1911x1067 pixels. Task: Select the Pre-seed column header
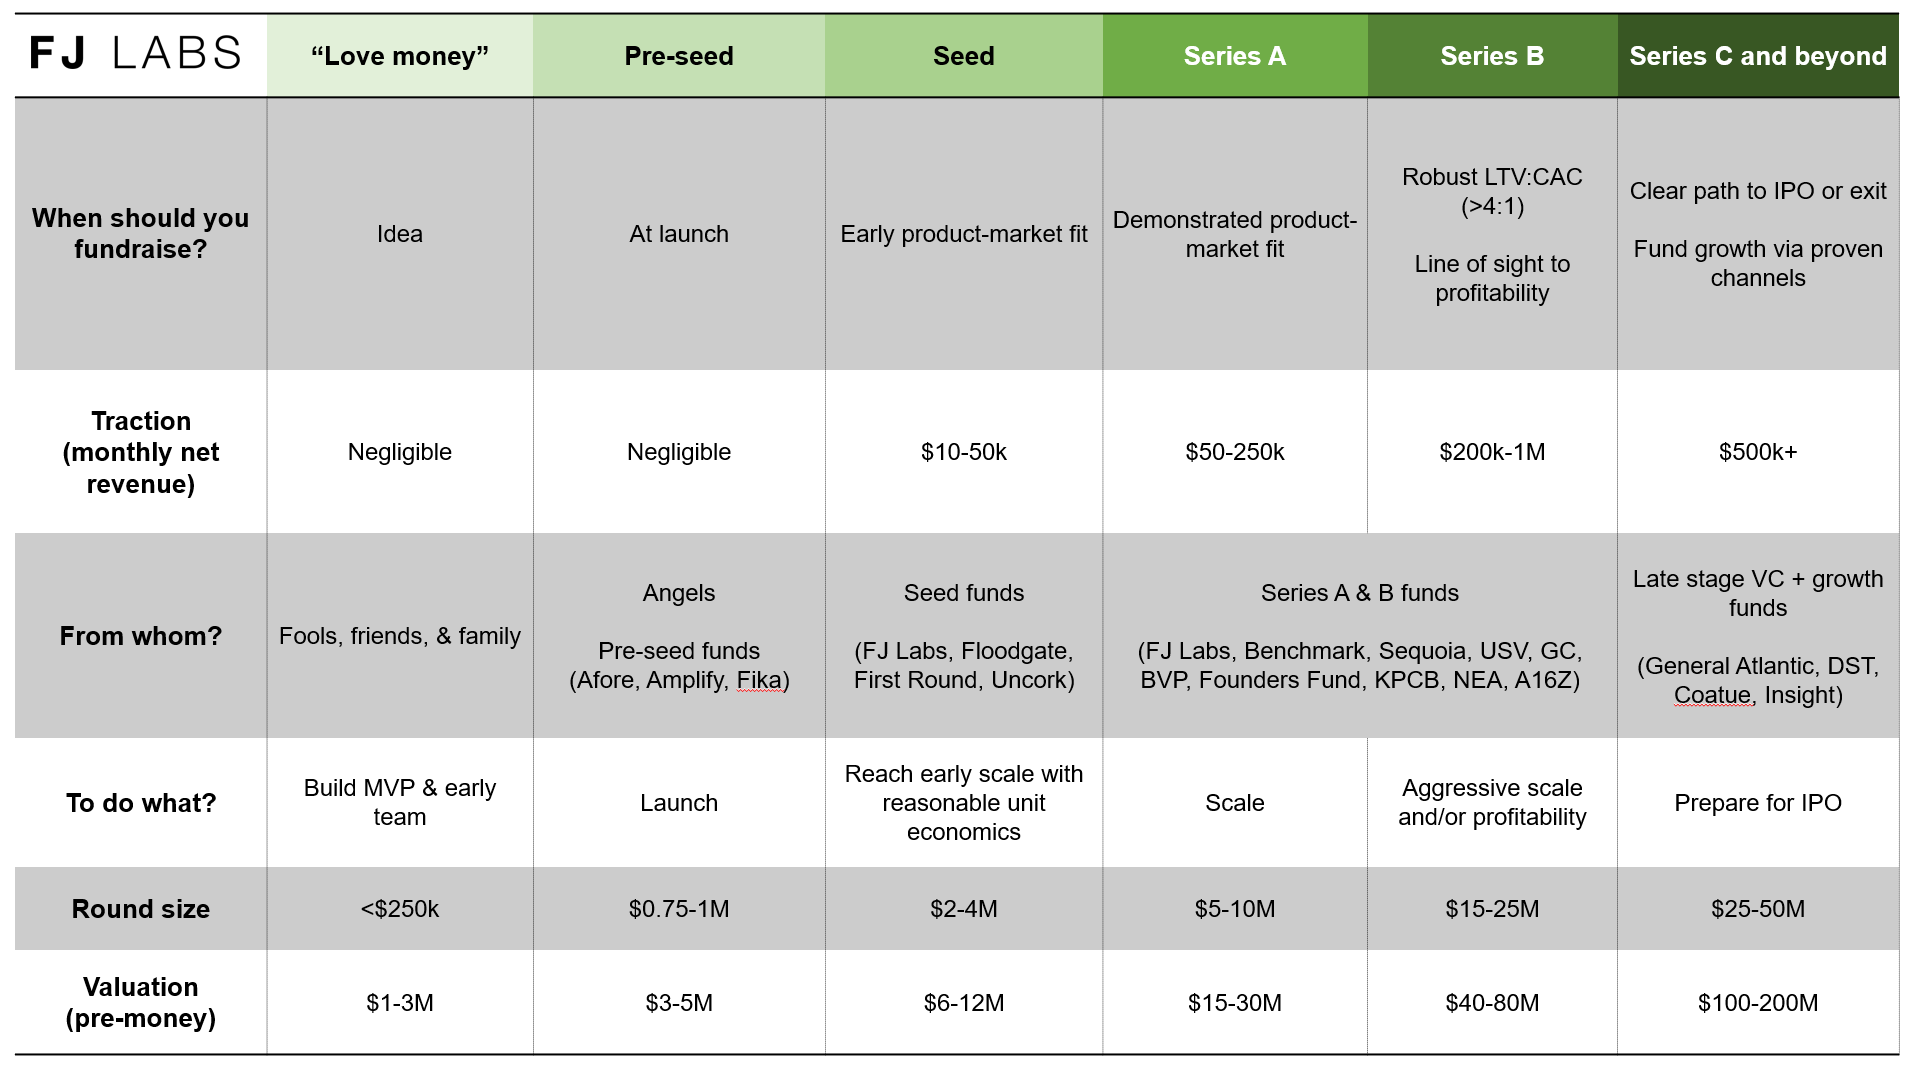[x=679, y=56]
